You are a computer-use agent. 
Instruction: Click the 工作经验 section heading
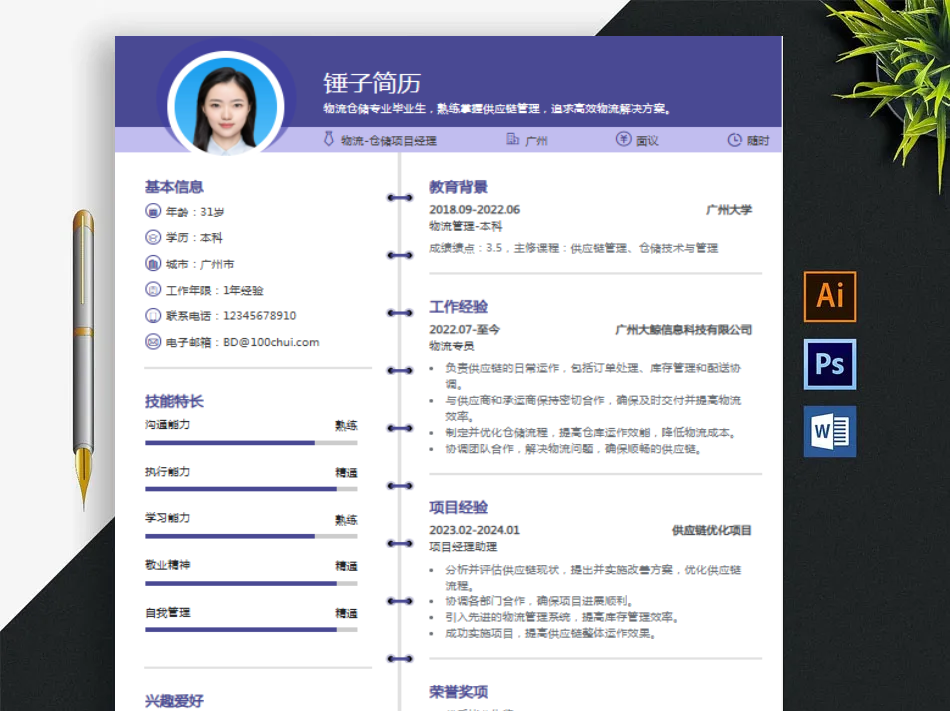(459, 307)
